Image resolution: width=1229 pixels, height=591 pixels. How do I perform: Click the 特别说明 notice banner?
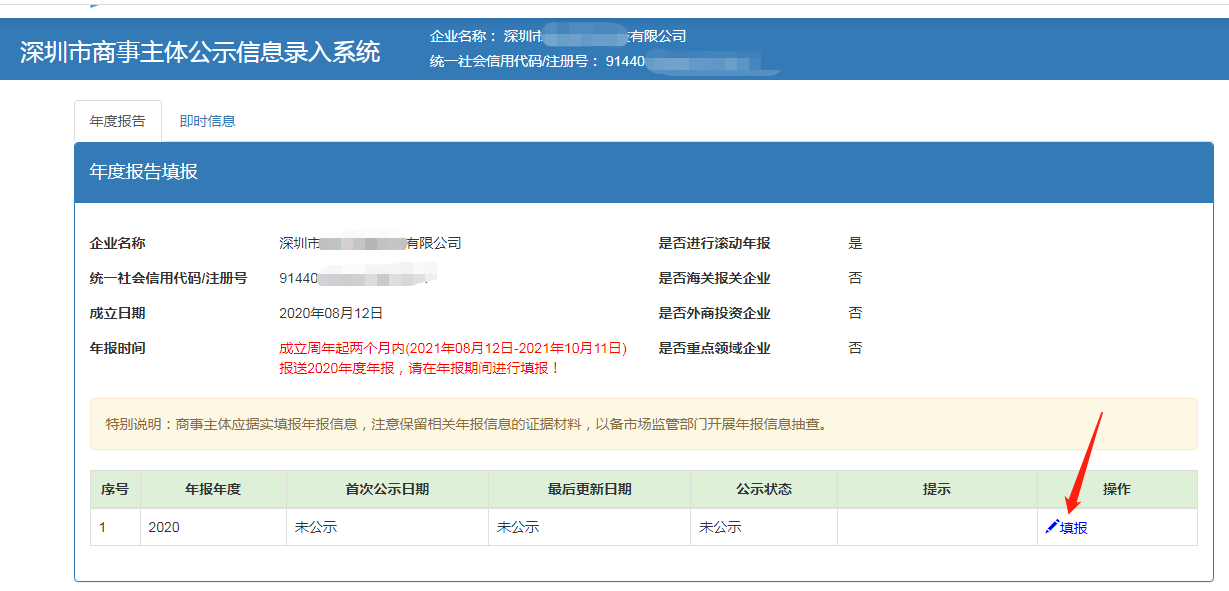(x=643, y=424)
